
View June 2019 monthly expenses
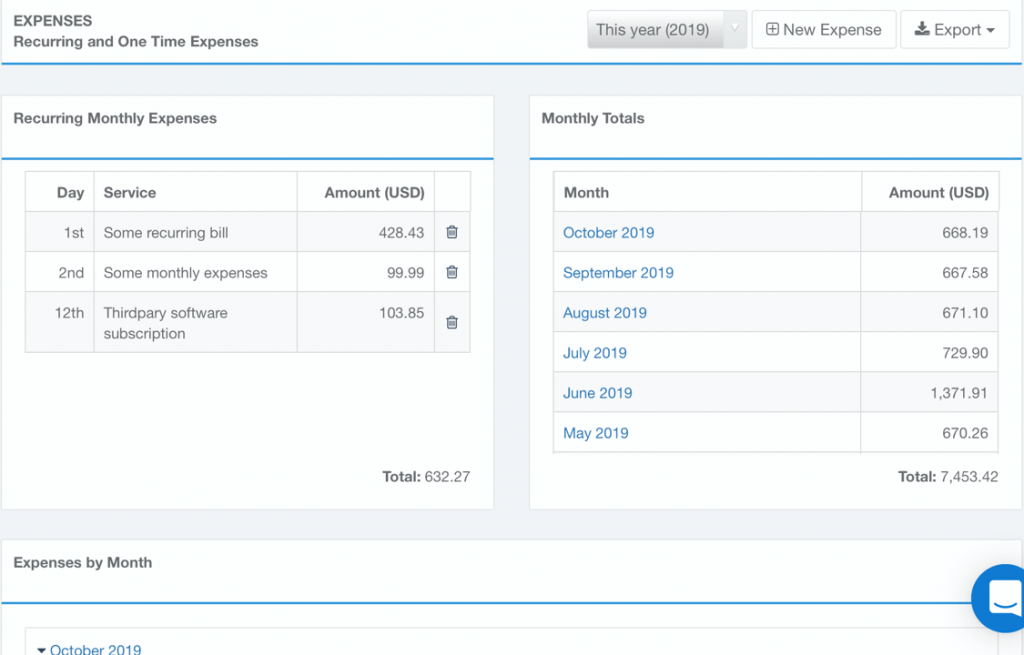(597, 392)
